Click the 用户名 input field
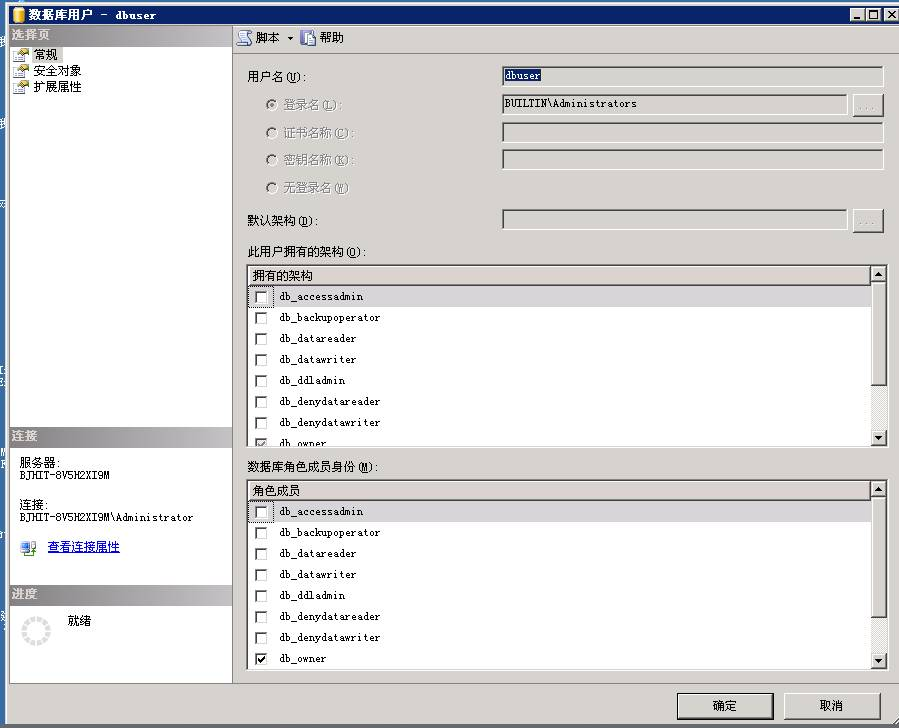 click(x=693, y=76)
